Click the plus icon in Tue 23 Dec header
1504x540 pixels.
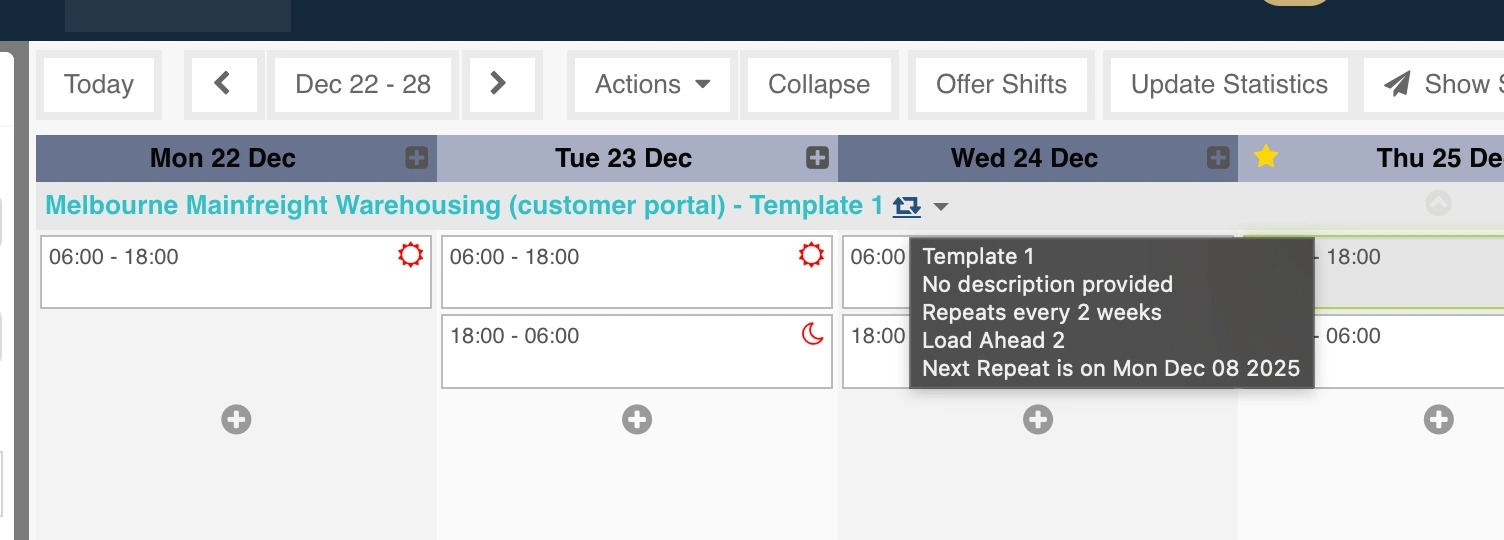(817, 158)
